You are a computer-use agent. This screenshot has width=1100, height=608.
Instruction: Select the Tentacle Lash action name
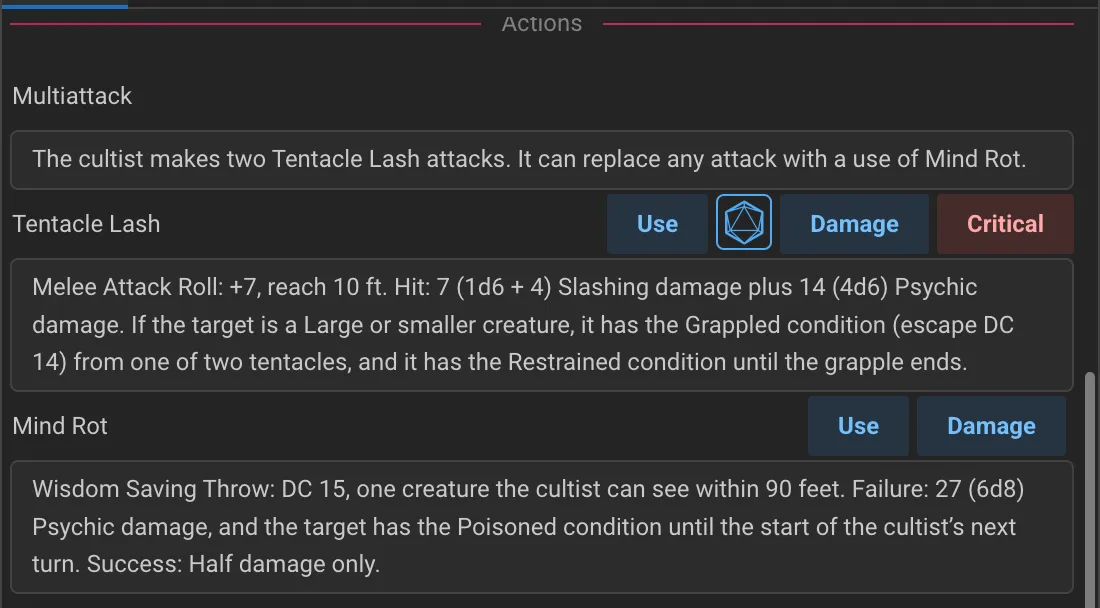[86, 224]
